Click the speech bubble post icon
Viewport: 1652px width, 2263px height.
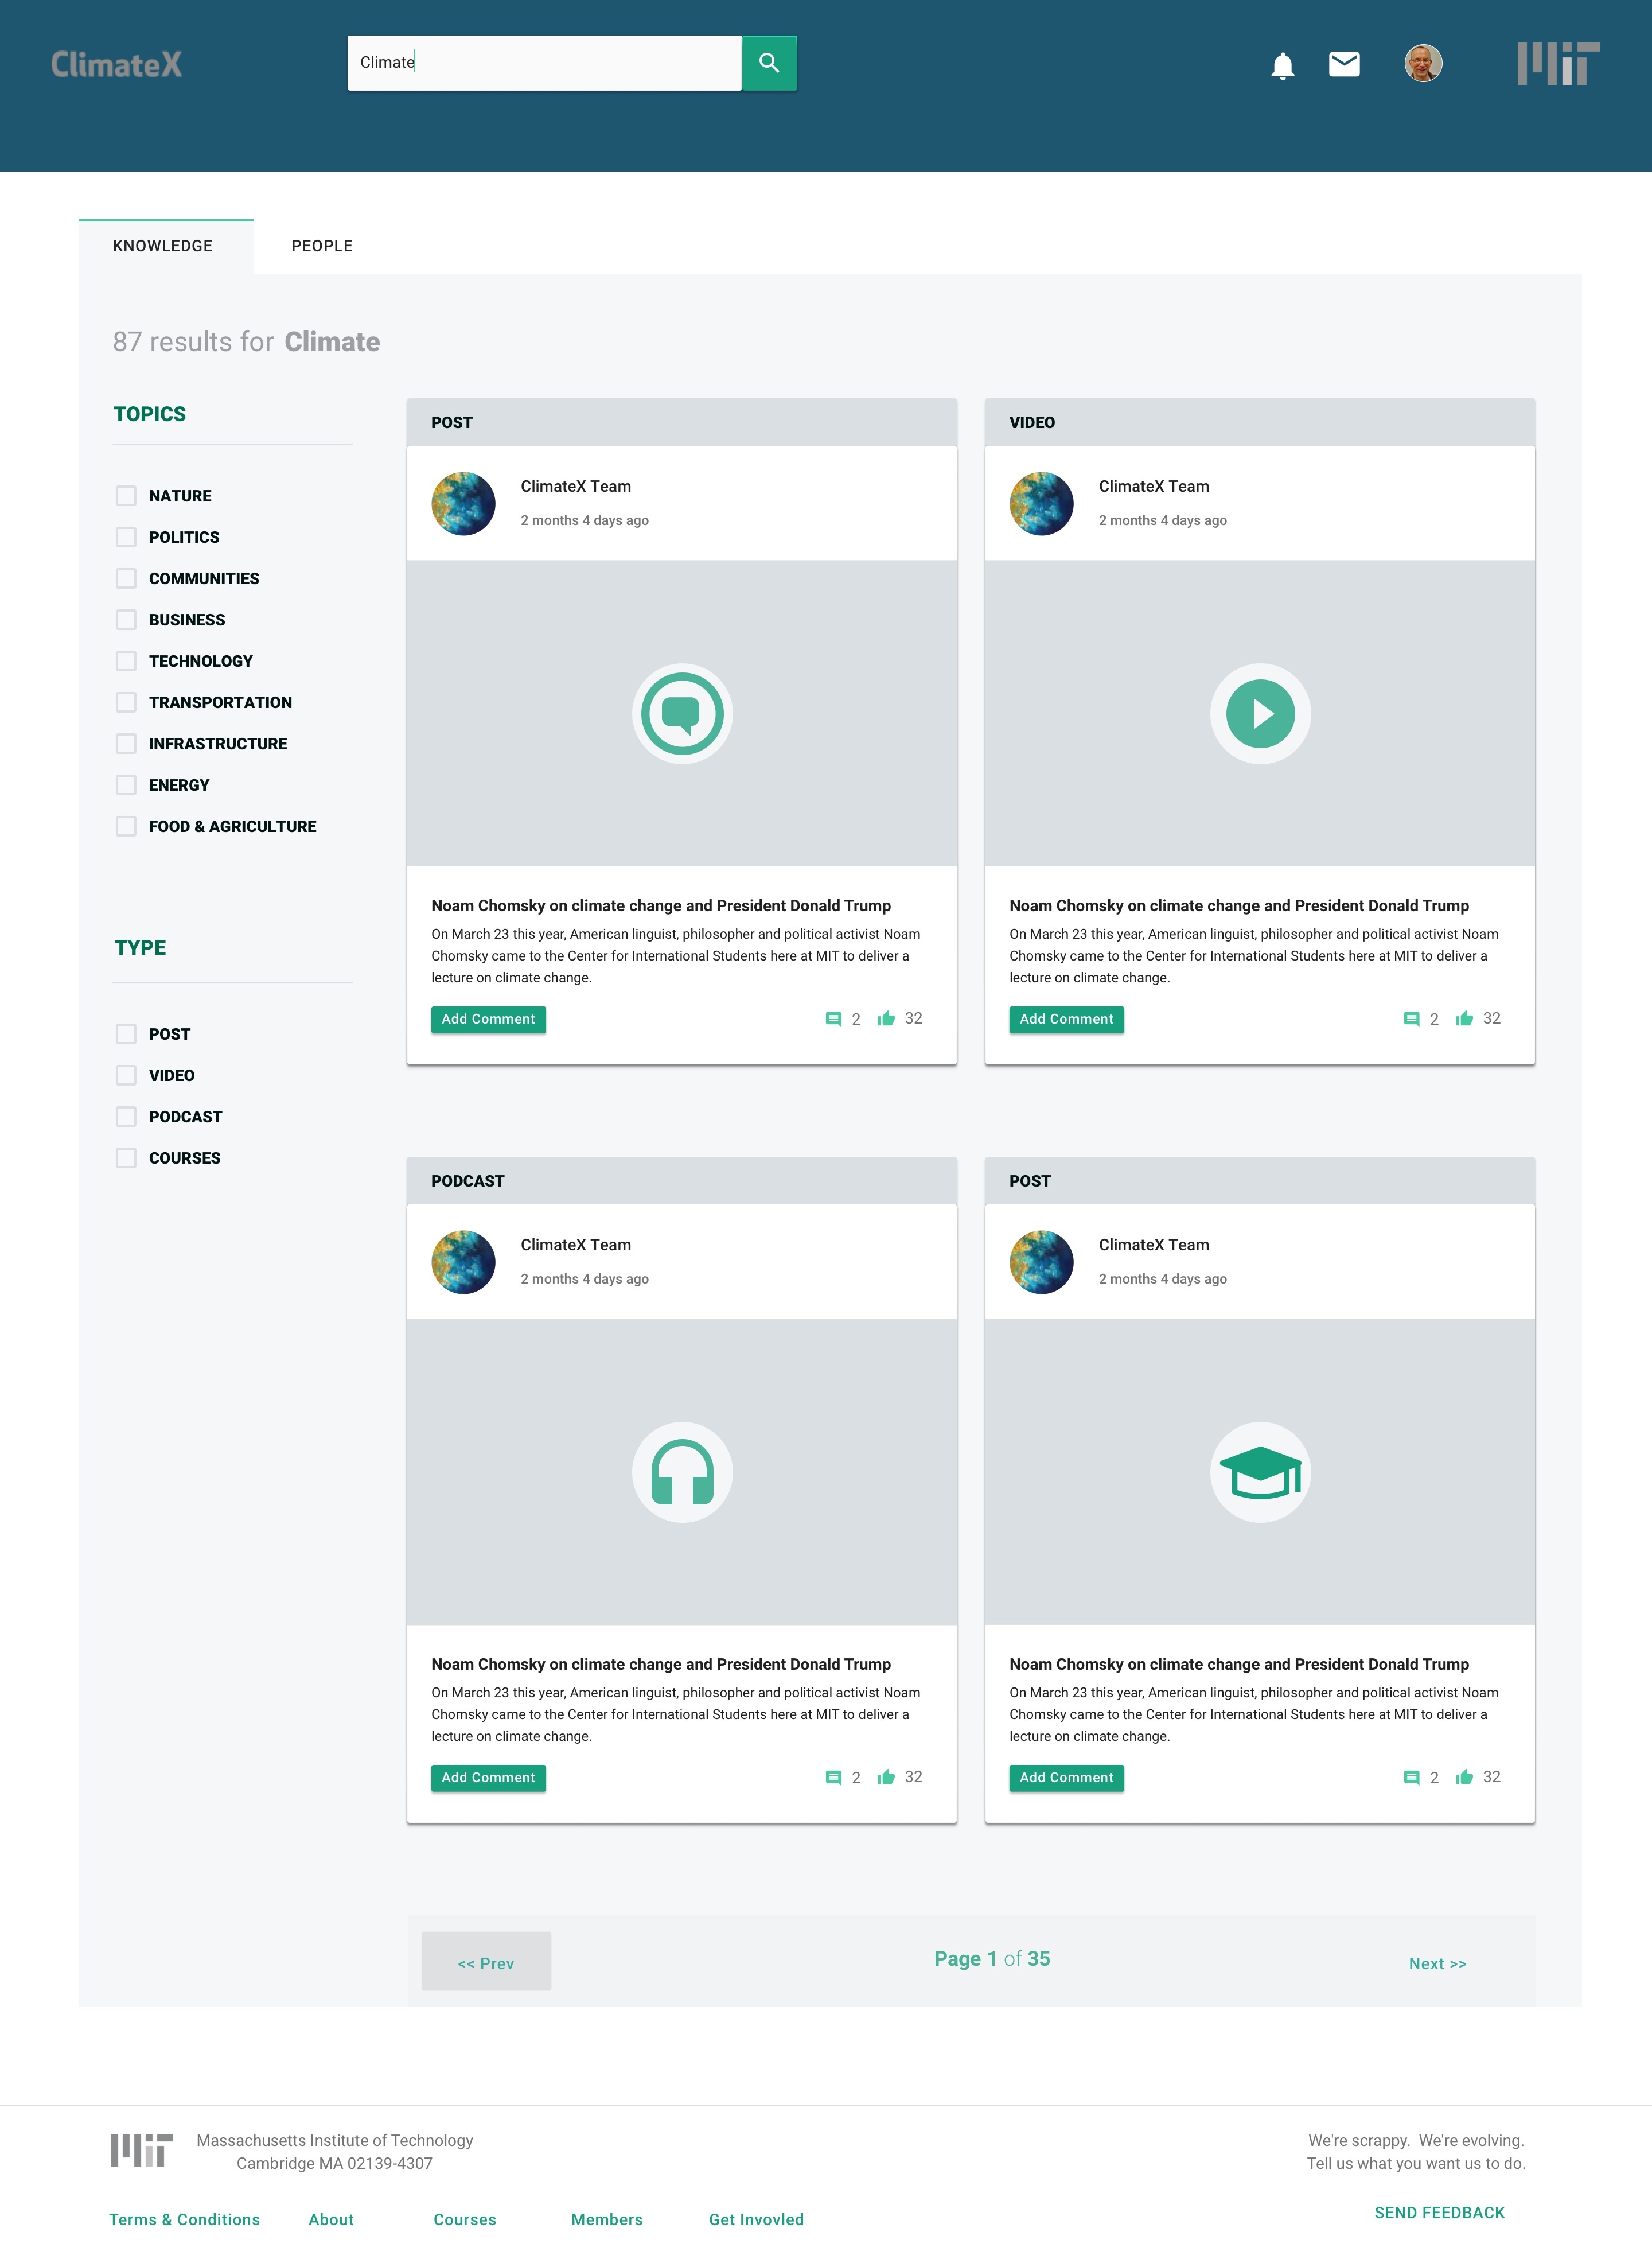click(x=682, y=714)
